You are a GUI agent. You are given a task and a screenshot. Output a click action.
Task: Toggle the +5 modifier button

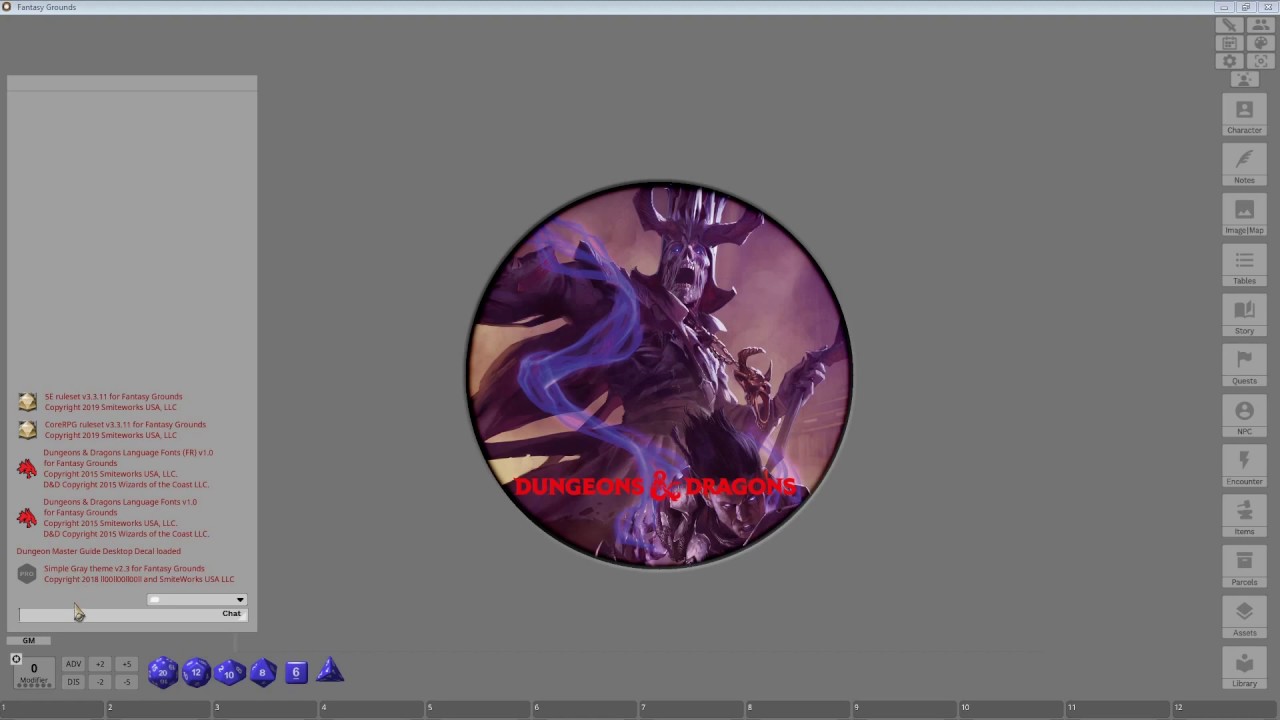click(126, 664)
